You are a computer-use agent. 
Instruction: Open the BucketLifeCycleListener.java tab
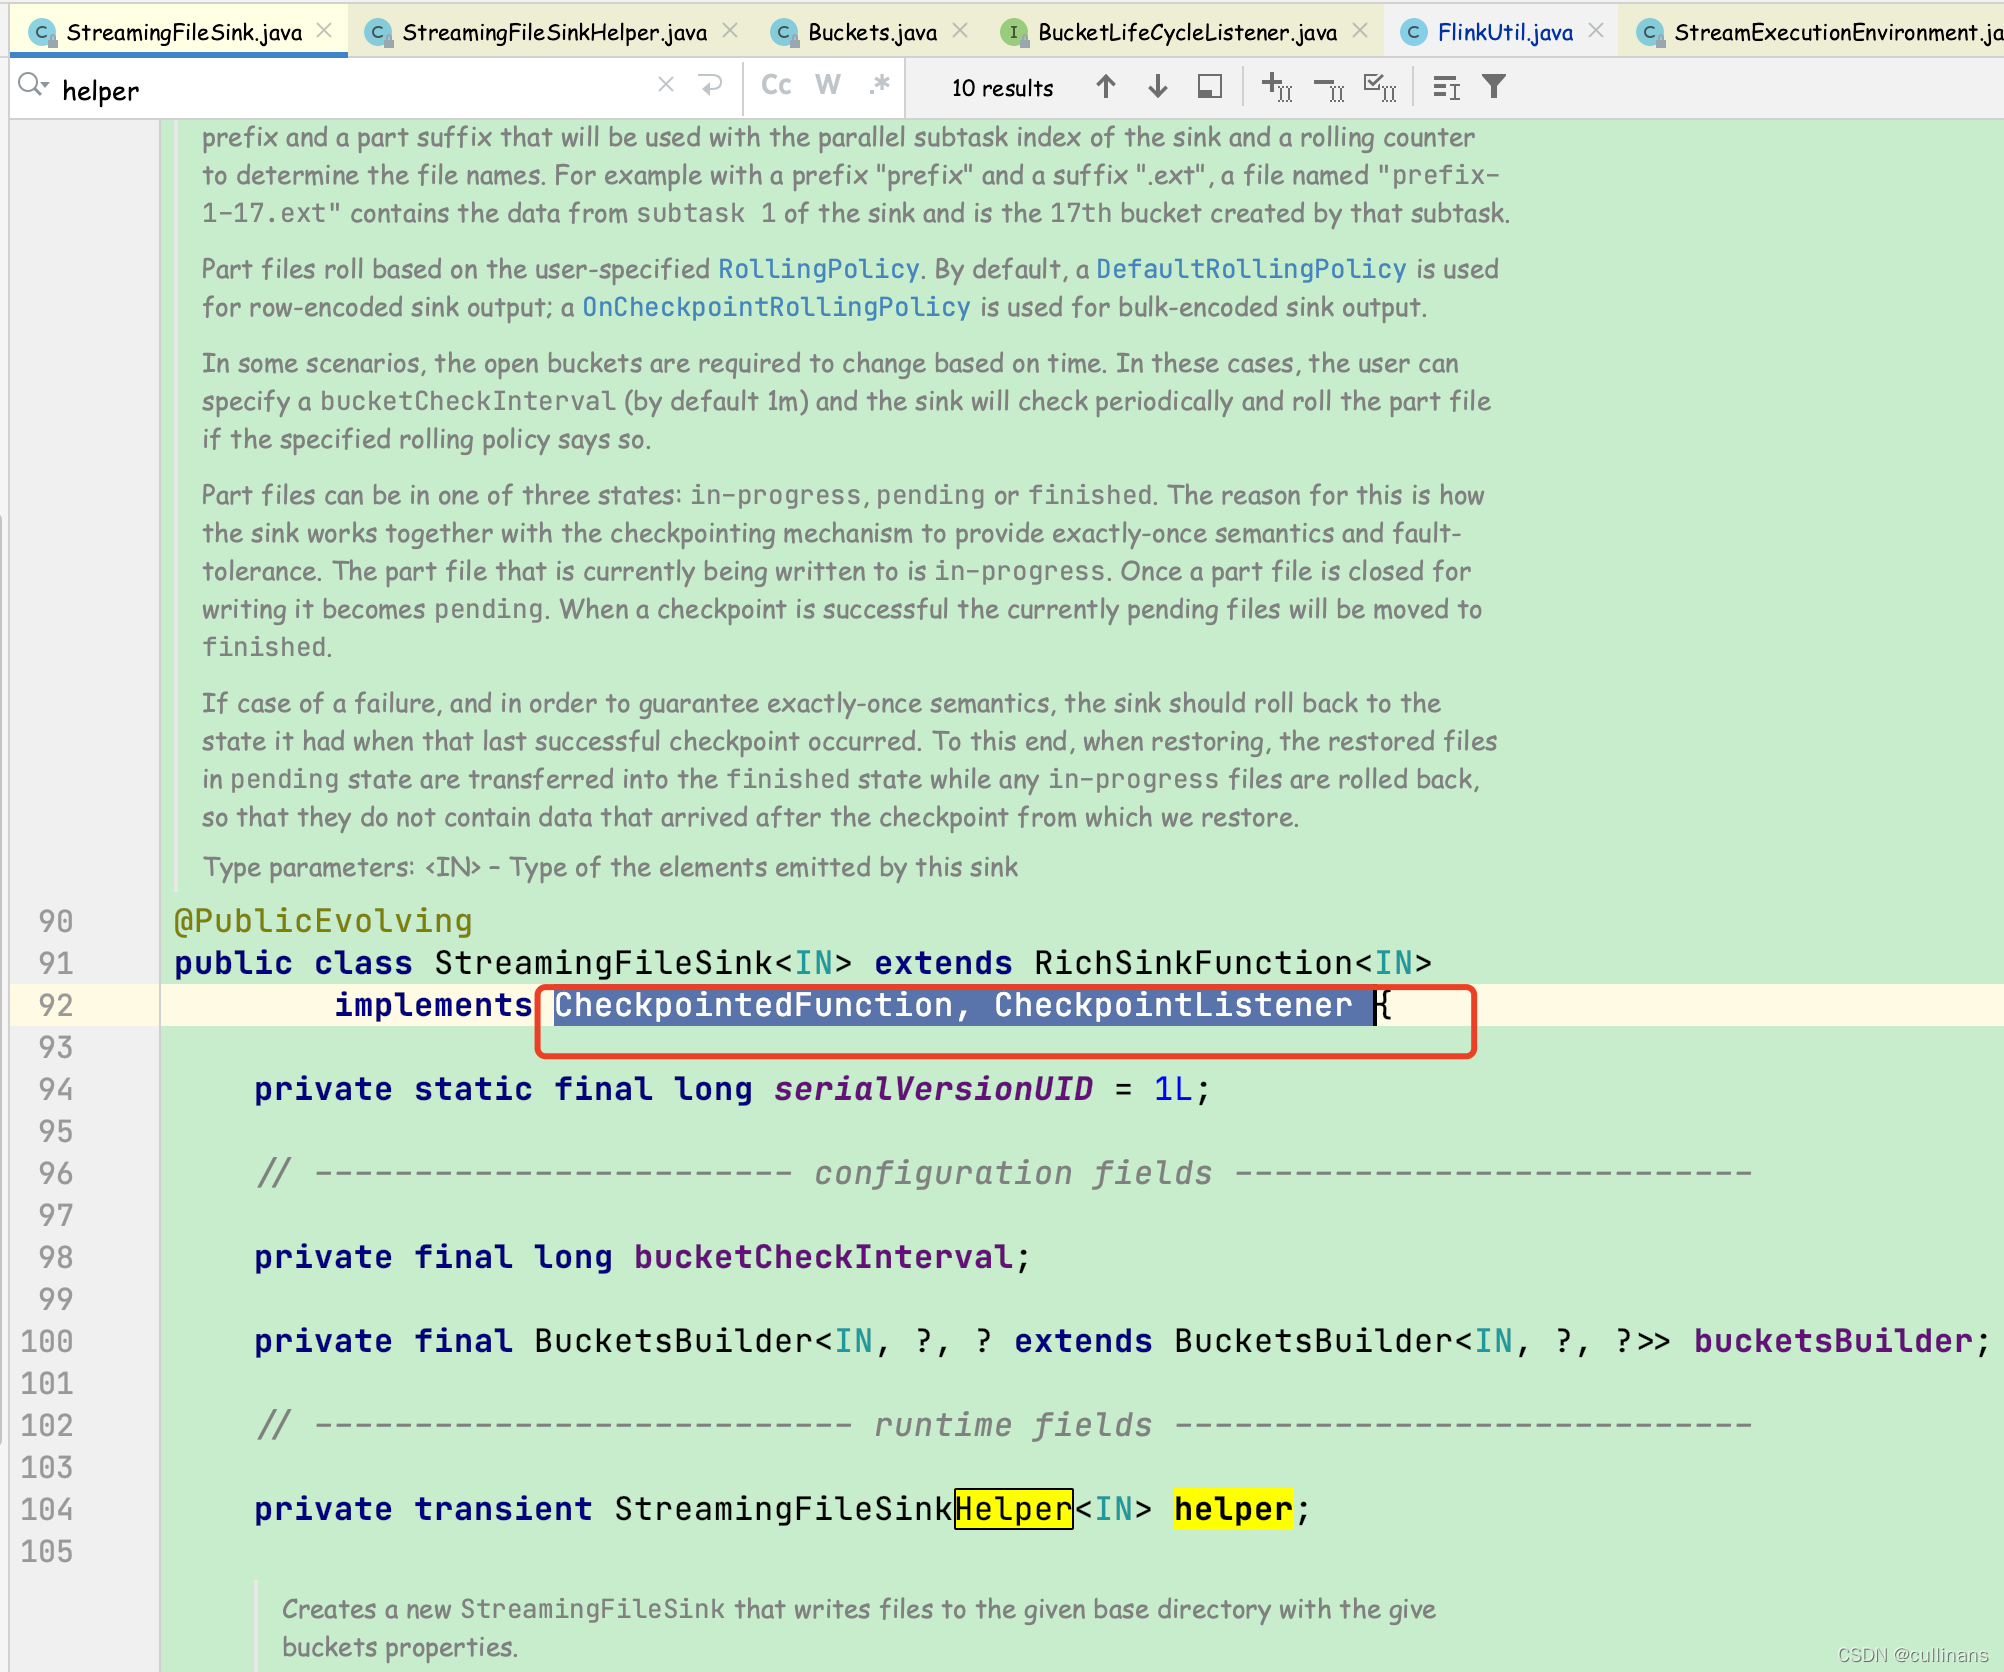[x=1187, y=32]
